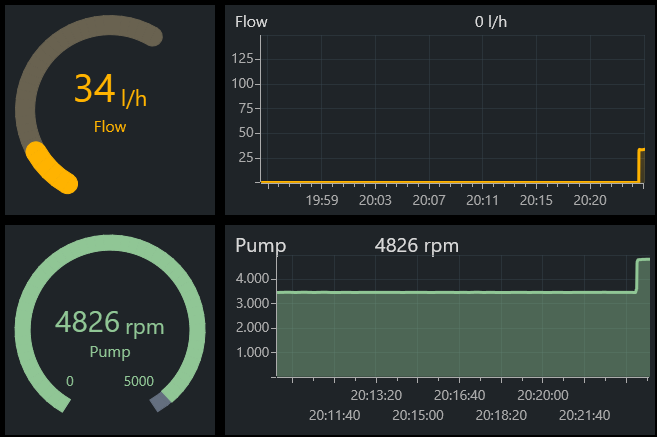This screenshot has height=437, width=657.
Task: Click the orange filled arc of Flow gauge
Action: click(50, 168)
